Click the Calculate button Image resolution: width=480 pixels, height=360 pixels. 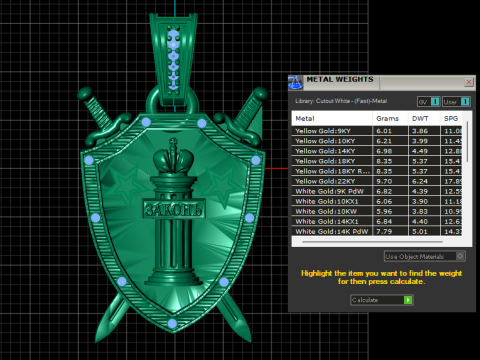point(382,300)
